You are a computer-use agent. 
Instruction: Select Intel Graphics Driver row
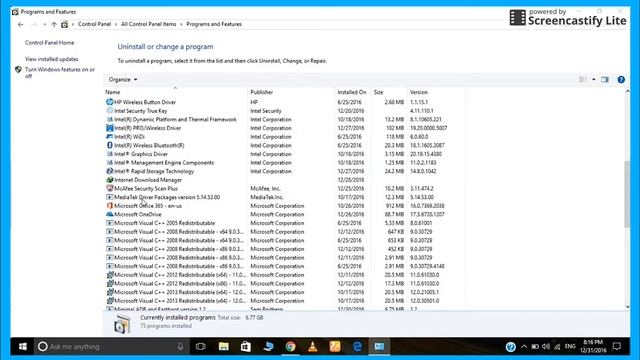[x=141, y=154]
